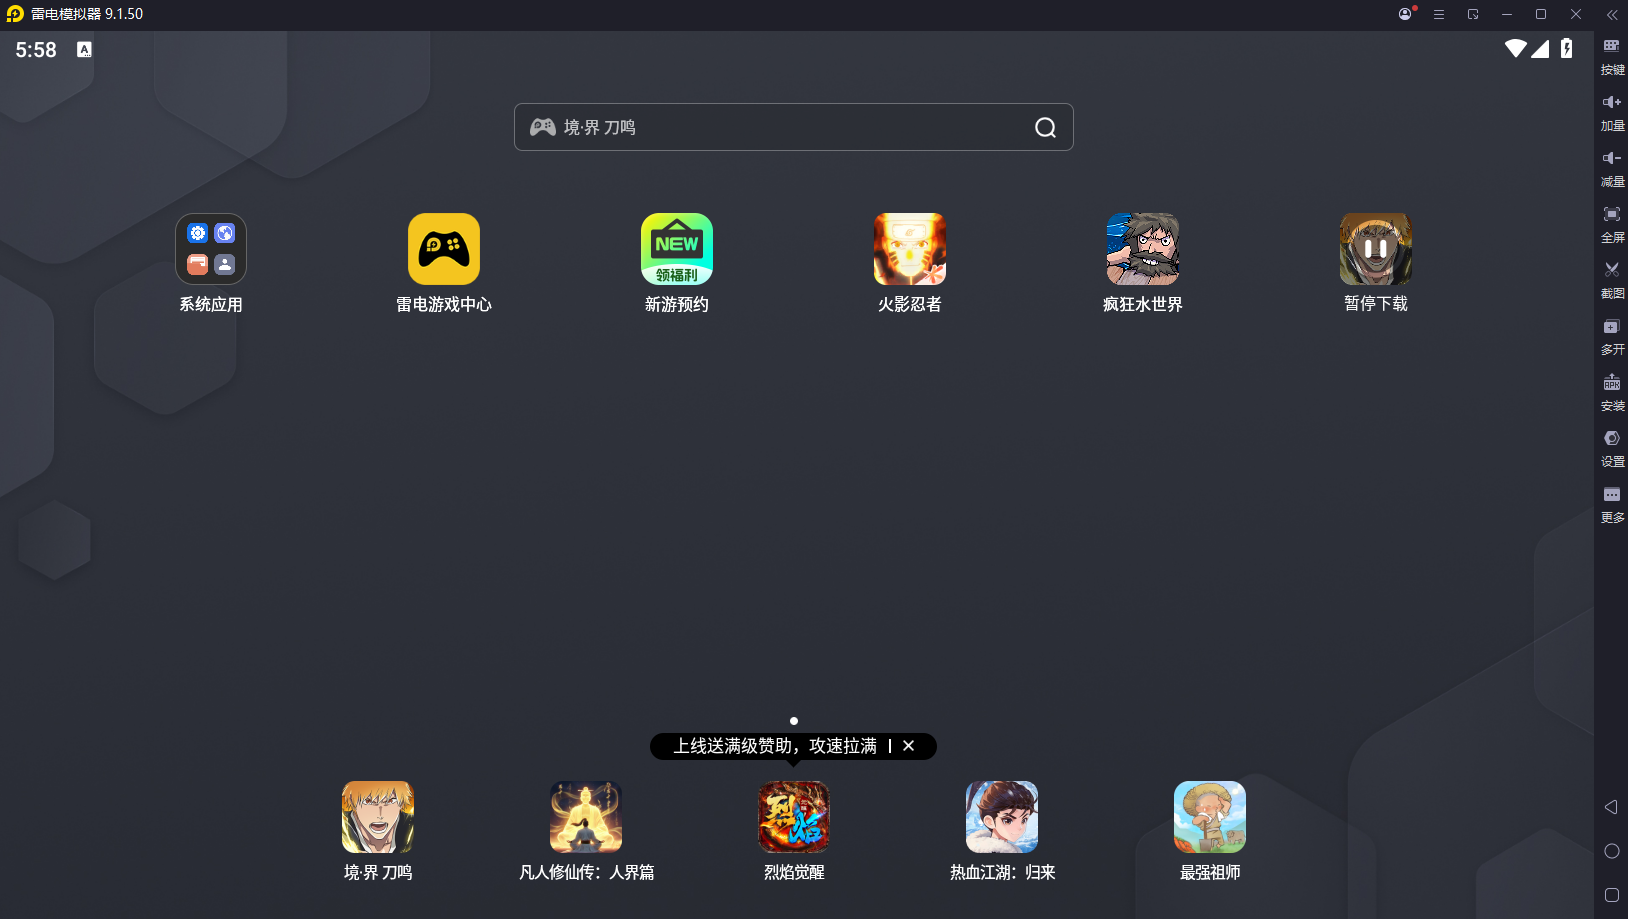Click 安装 to install an APK
The height and width of the screenshot is (919, 1628).
1612,392
